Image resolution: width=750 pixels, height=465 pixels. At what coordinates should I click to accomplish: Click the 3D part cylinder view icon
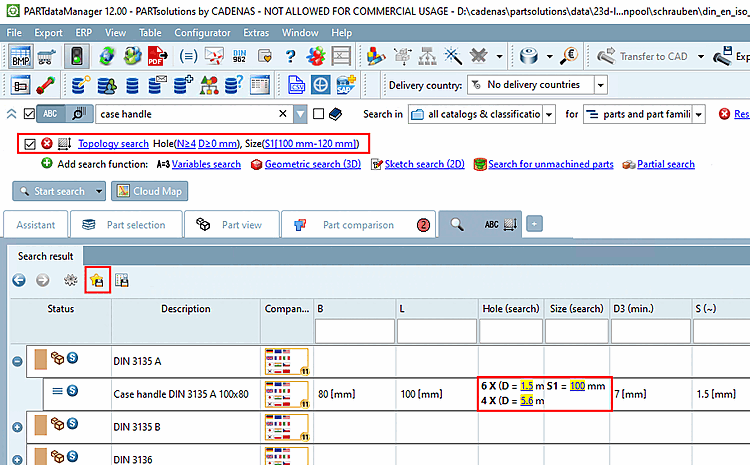coord(529,56)
